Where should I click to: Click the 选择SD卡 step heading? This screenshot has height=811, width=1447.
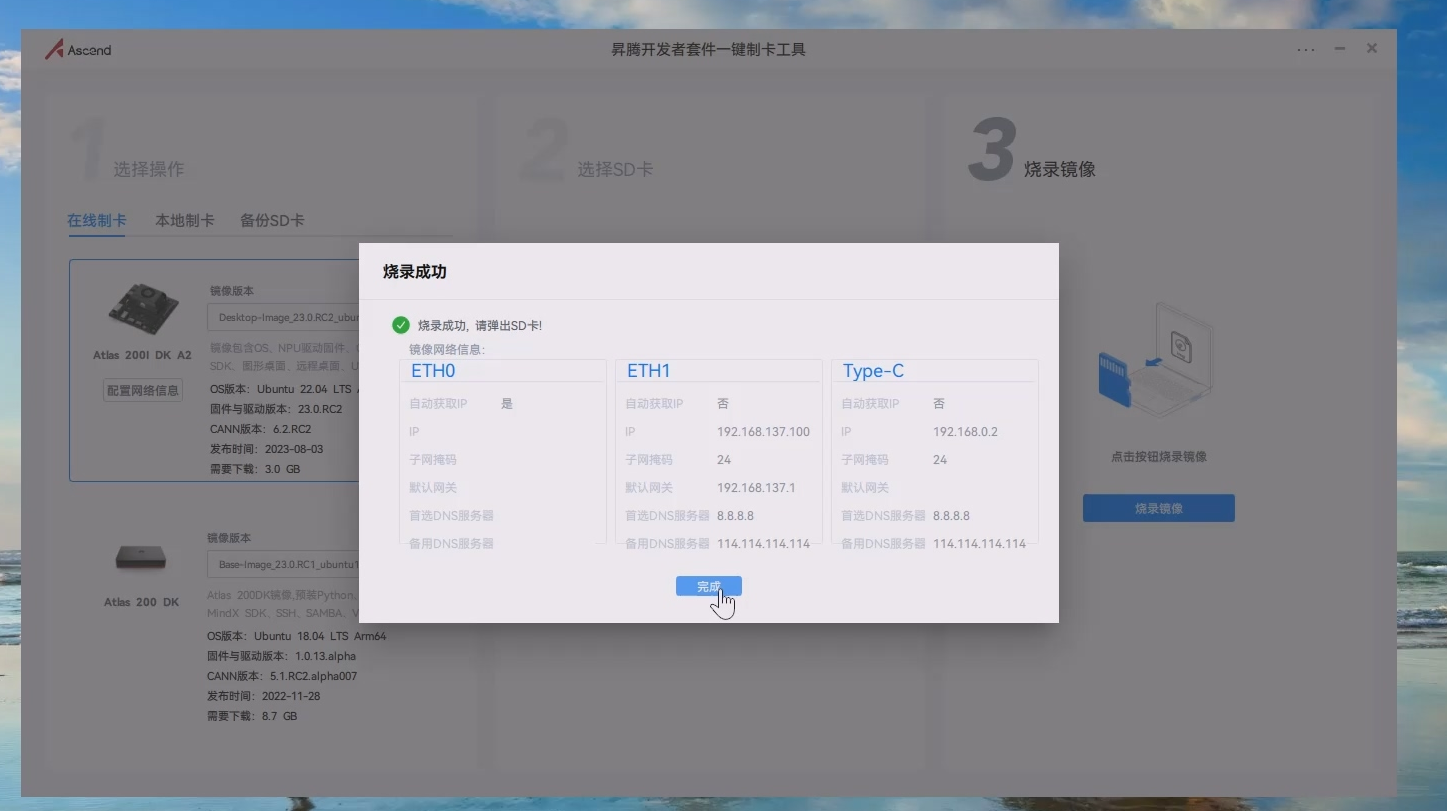pyautogui.click(x=615, y=170)
